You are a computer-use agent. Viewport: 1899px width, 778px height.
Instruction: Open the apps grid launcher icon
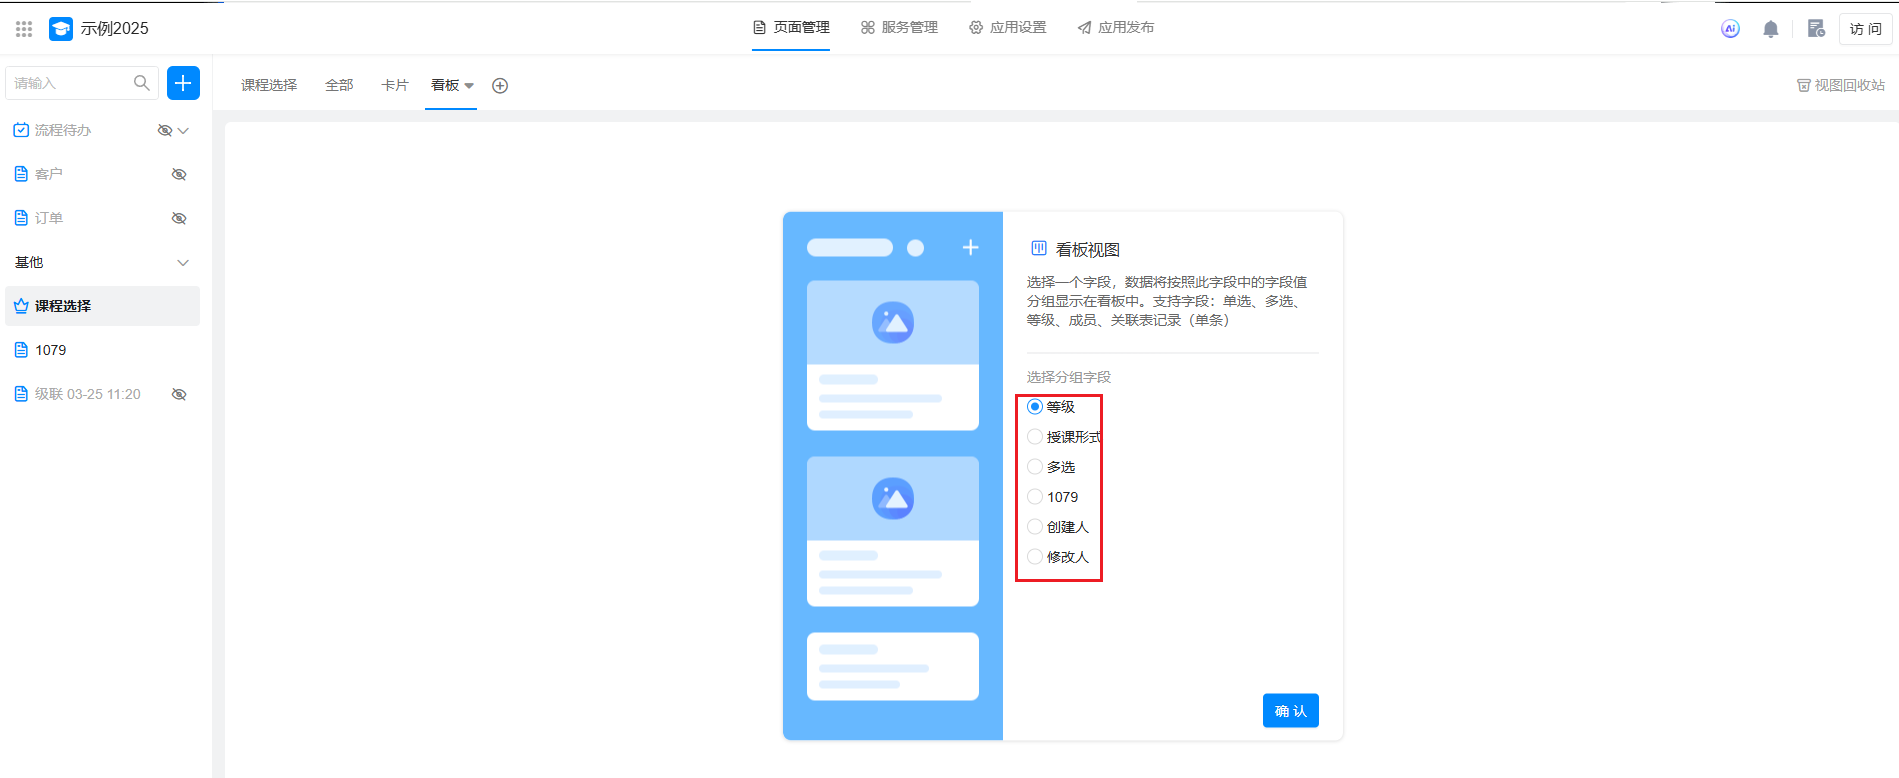(24, 29)
